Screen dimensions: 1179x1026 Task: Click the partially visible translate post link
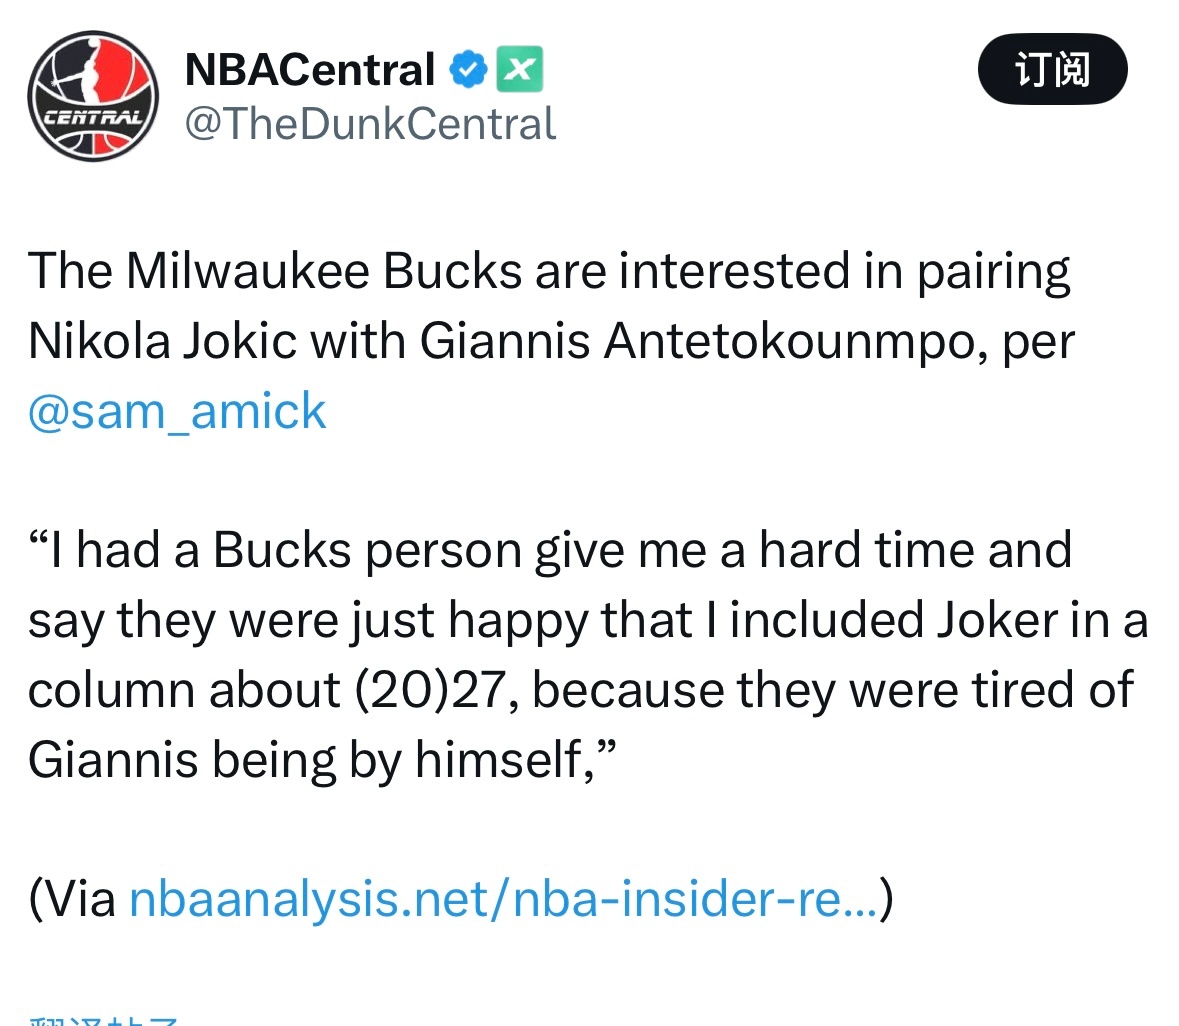(104, 1020)
